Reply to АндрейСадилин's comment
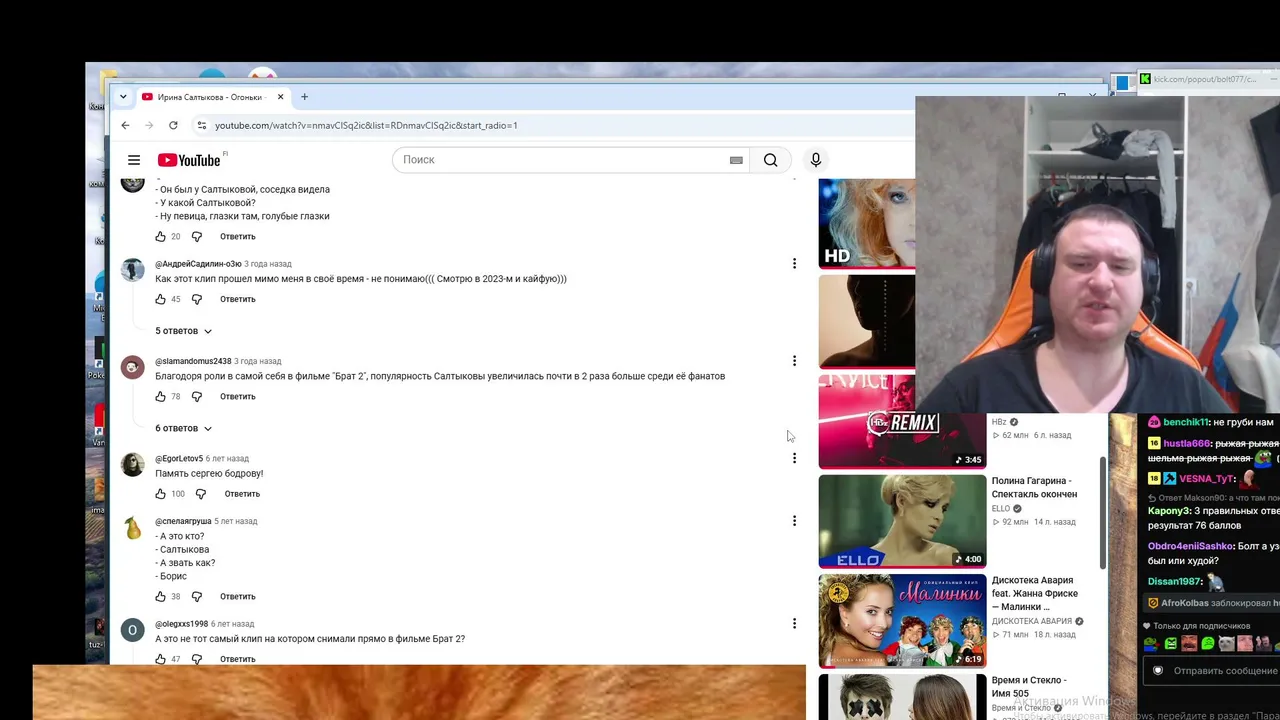1280x720 pixels. (x=238, y=299)
